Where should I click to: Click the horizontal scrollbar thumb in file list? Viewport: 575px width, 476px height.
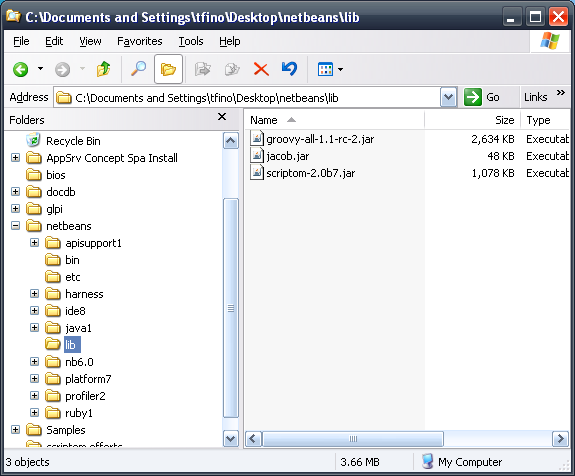point(353,439)
